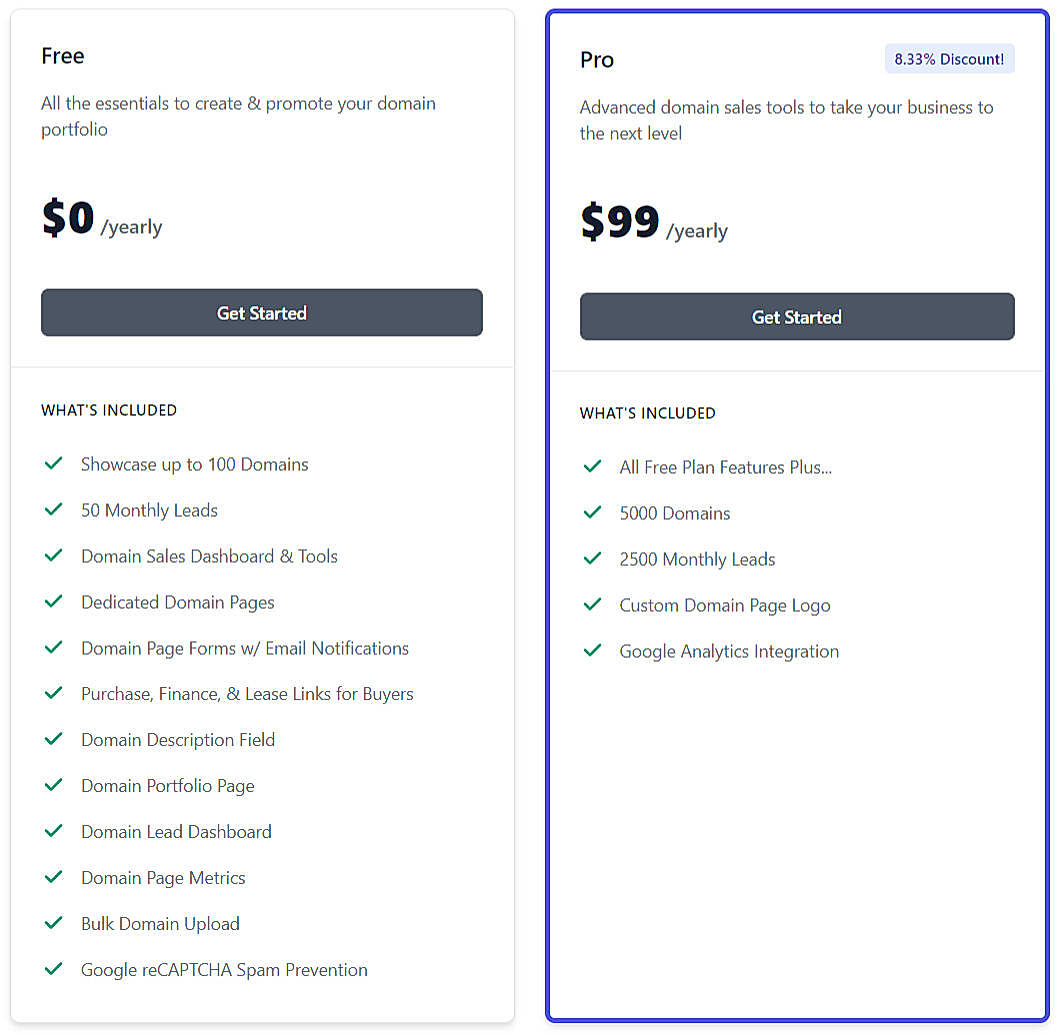The width and height of the screenshot is (1057, 1034).
Task: Click the checkmark next to Custom Domain Page Logo
Action: coord(592,604)
